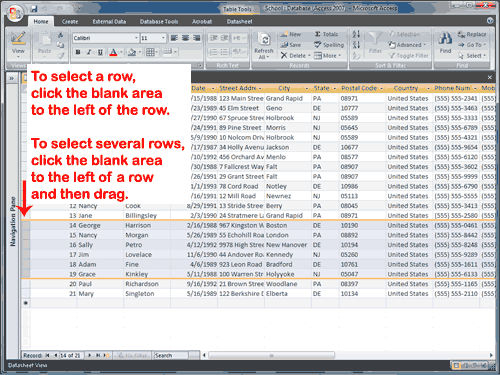This screenshot has height=375, width=500.
Task: Apply center text alignment
Action: (x=185, y=38)
